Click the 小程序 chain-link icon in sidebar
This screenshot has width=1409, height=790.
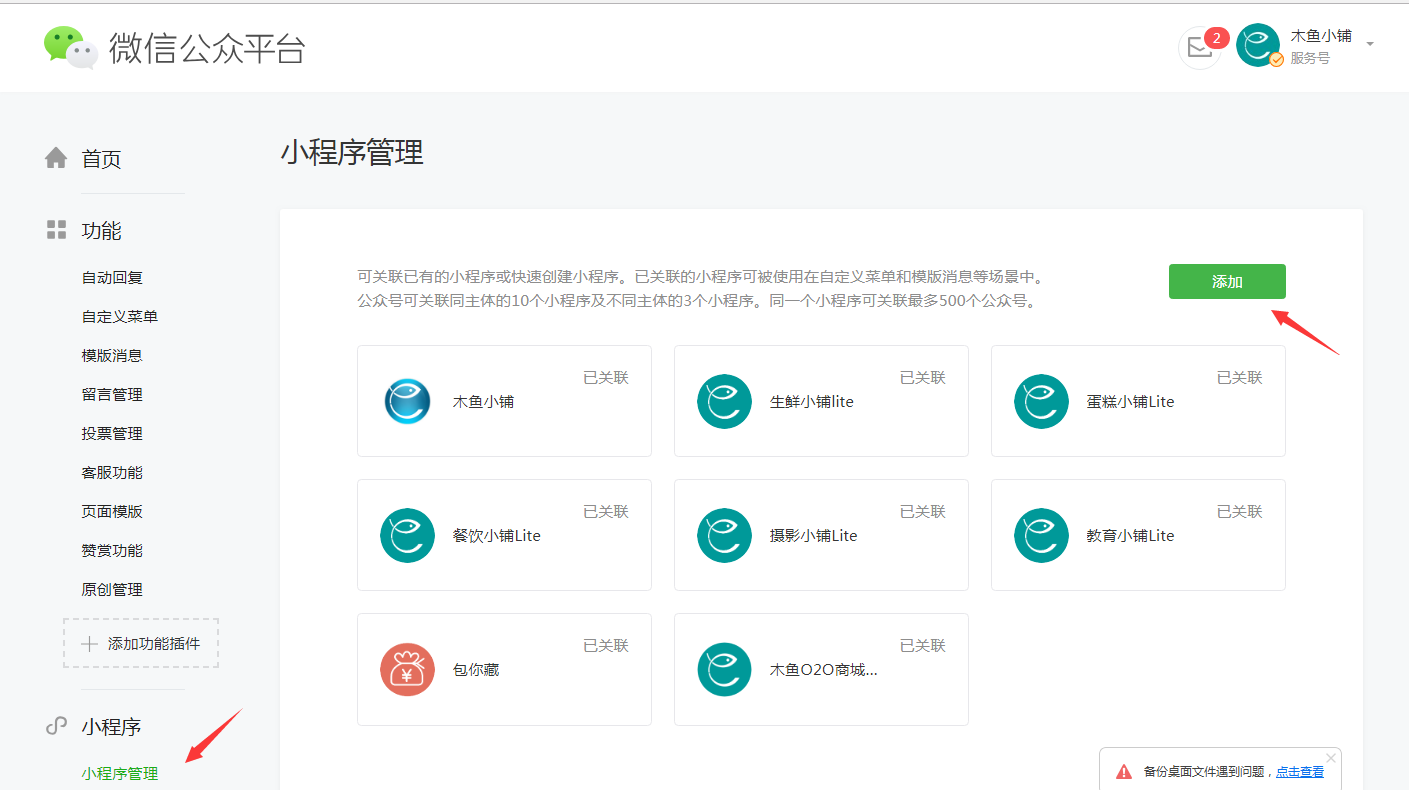click(x=55, y=726)
